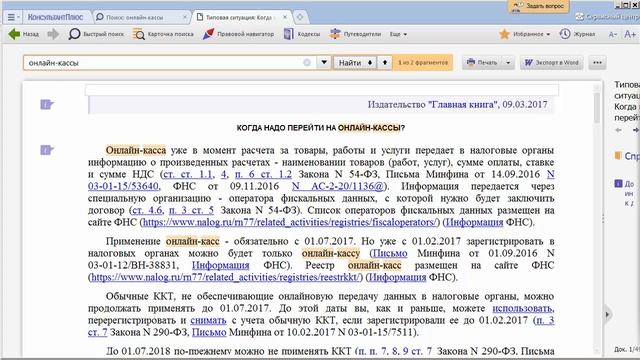Increase font size with large A+
The height and width of the screenshot is (360, 640).
coord(630,34)
